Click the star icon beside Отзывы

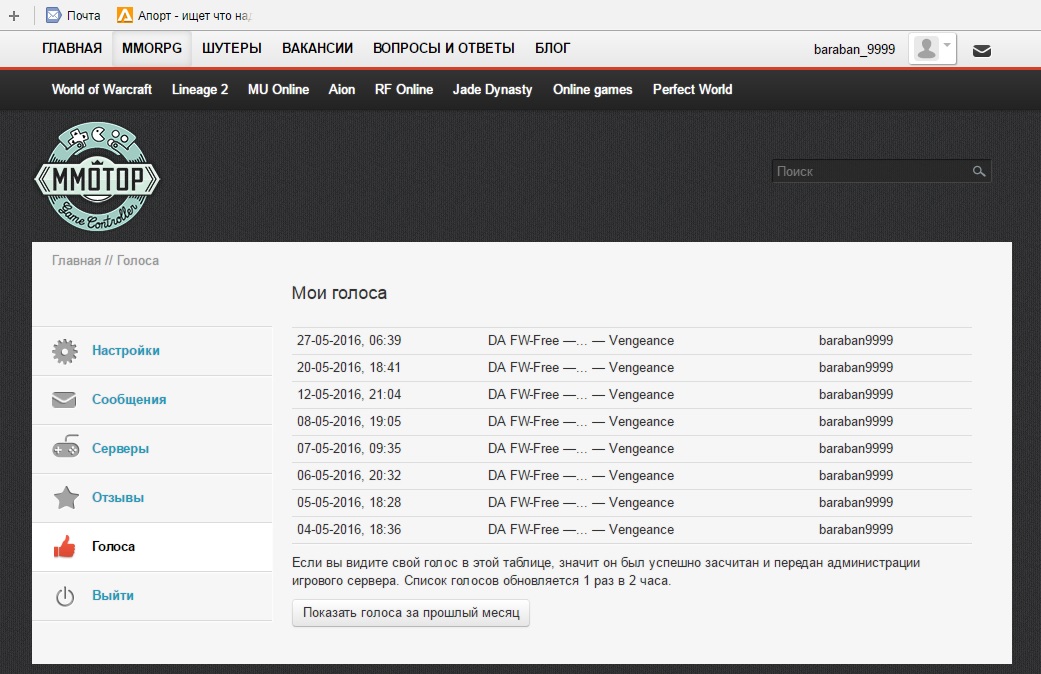65,498
